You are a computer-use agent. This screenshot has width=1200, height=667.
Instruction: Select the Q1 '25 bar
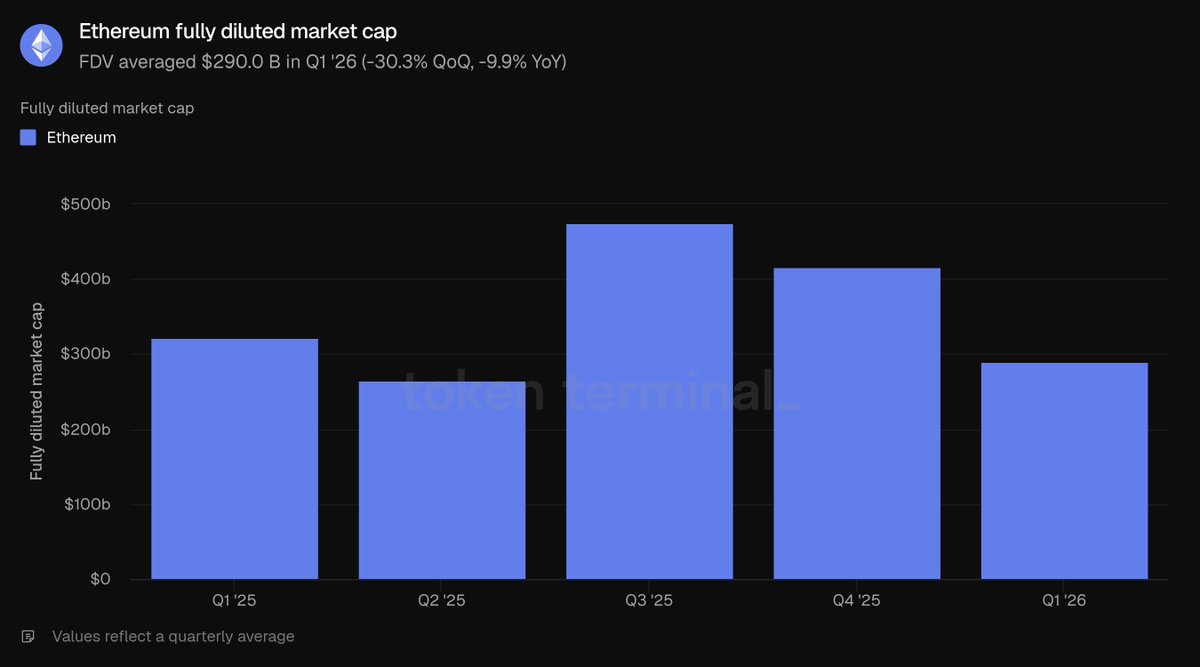point(235,459)
